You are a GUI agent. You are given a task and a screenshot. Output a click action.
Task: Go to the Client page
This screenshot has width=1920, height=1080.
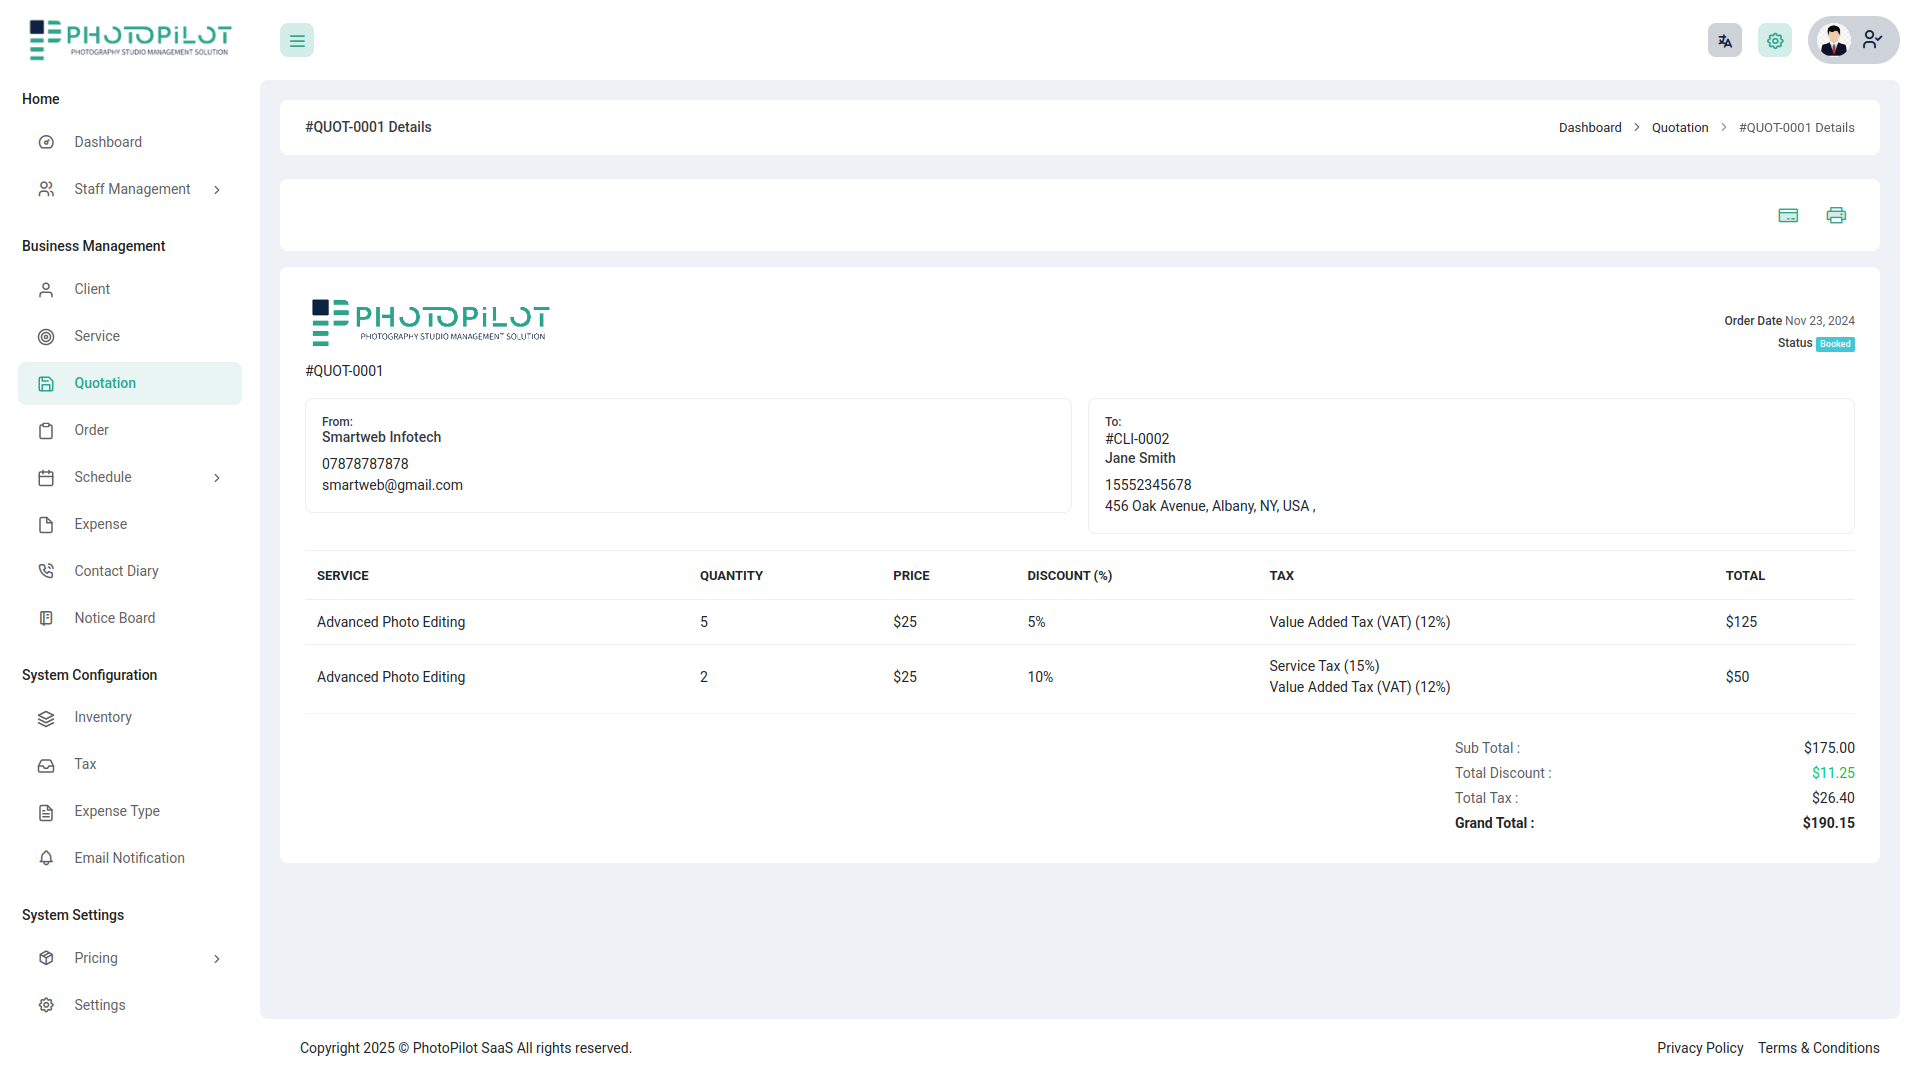pyautogui.click(x=92, y=289)
